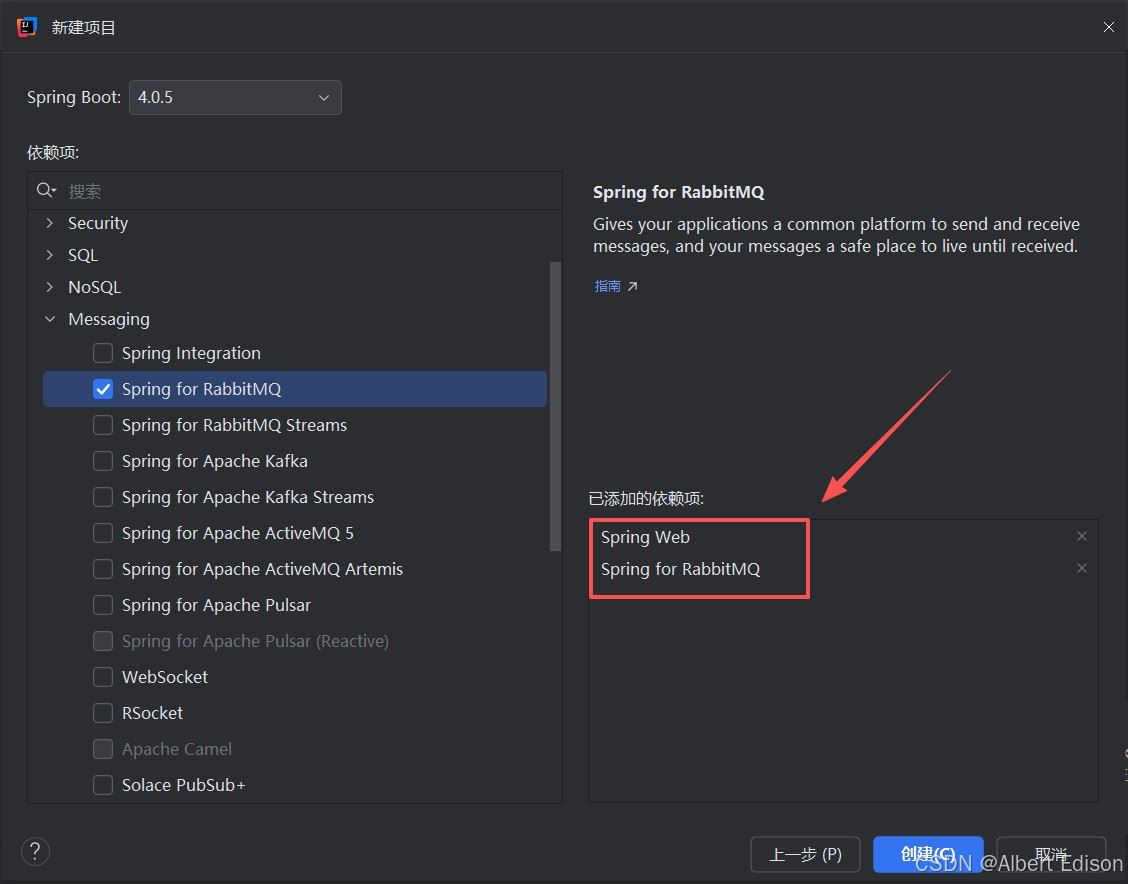The image size is (1128, 884).
Task: Collapse the Messaging category
Action: click(x=50, y=319)
